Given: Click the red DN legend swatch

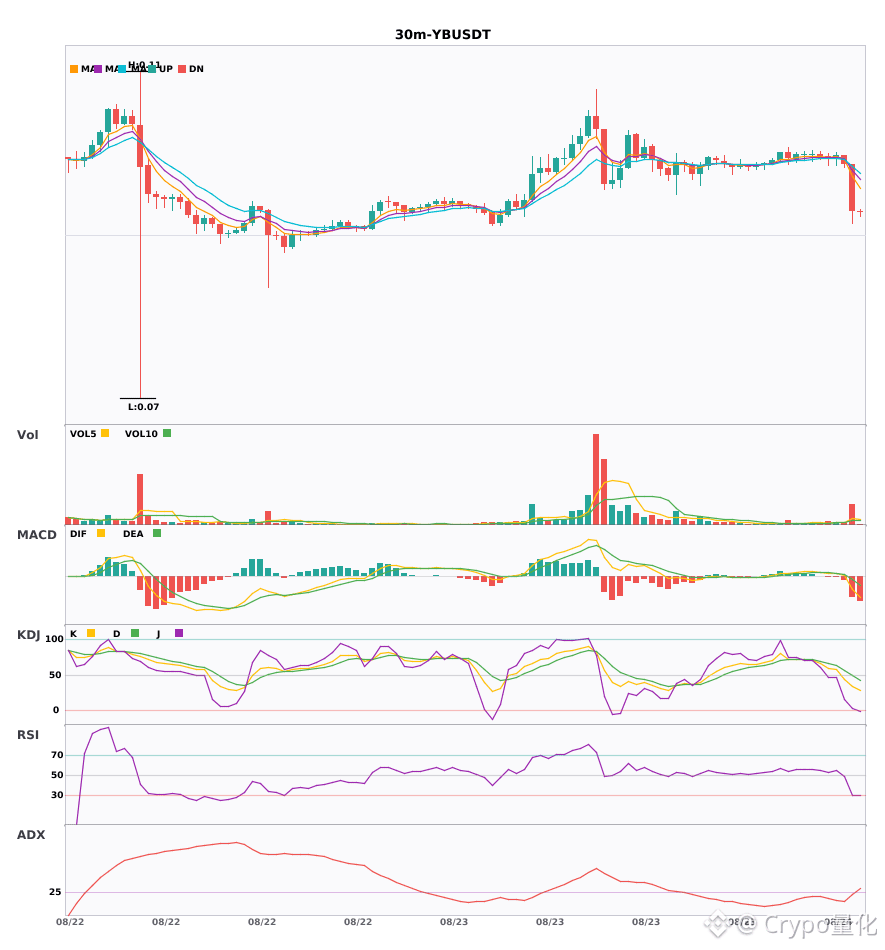Looking at the screenshot, I should pyautogui.click(x=182, y=69).
